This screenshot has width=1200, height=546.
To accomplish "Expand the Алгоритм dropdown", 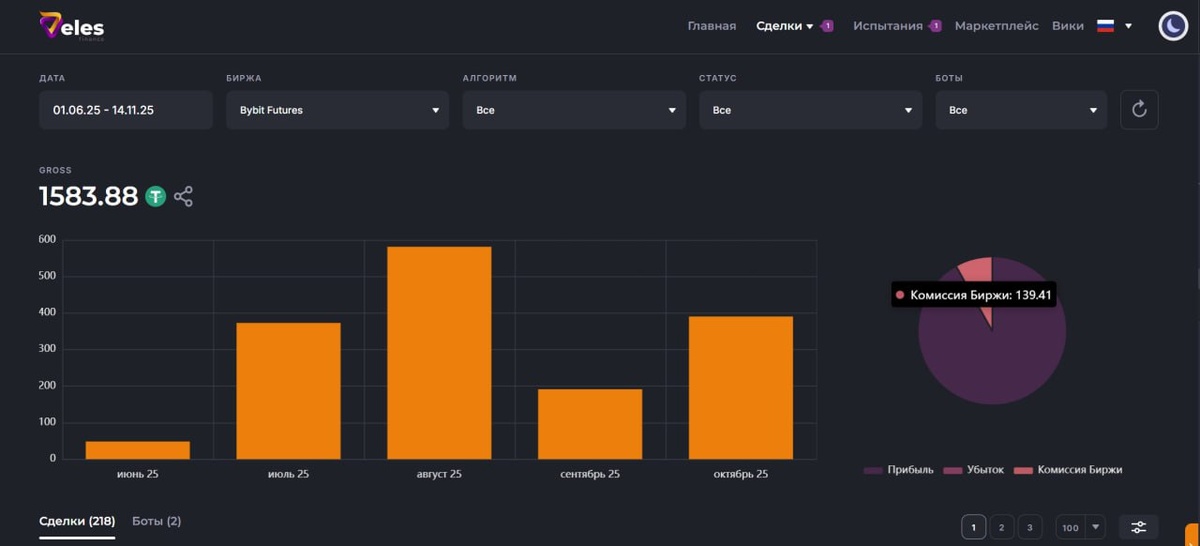I will point(574,110).
